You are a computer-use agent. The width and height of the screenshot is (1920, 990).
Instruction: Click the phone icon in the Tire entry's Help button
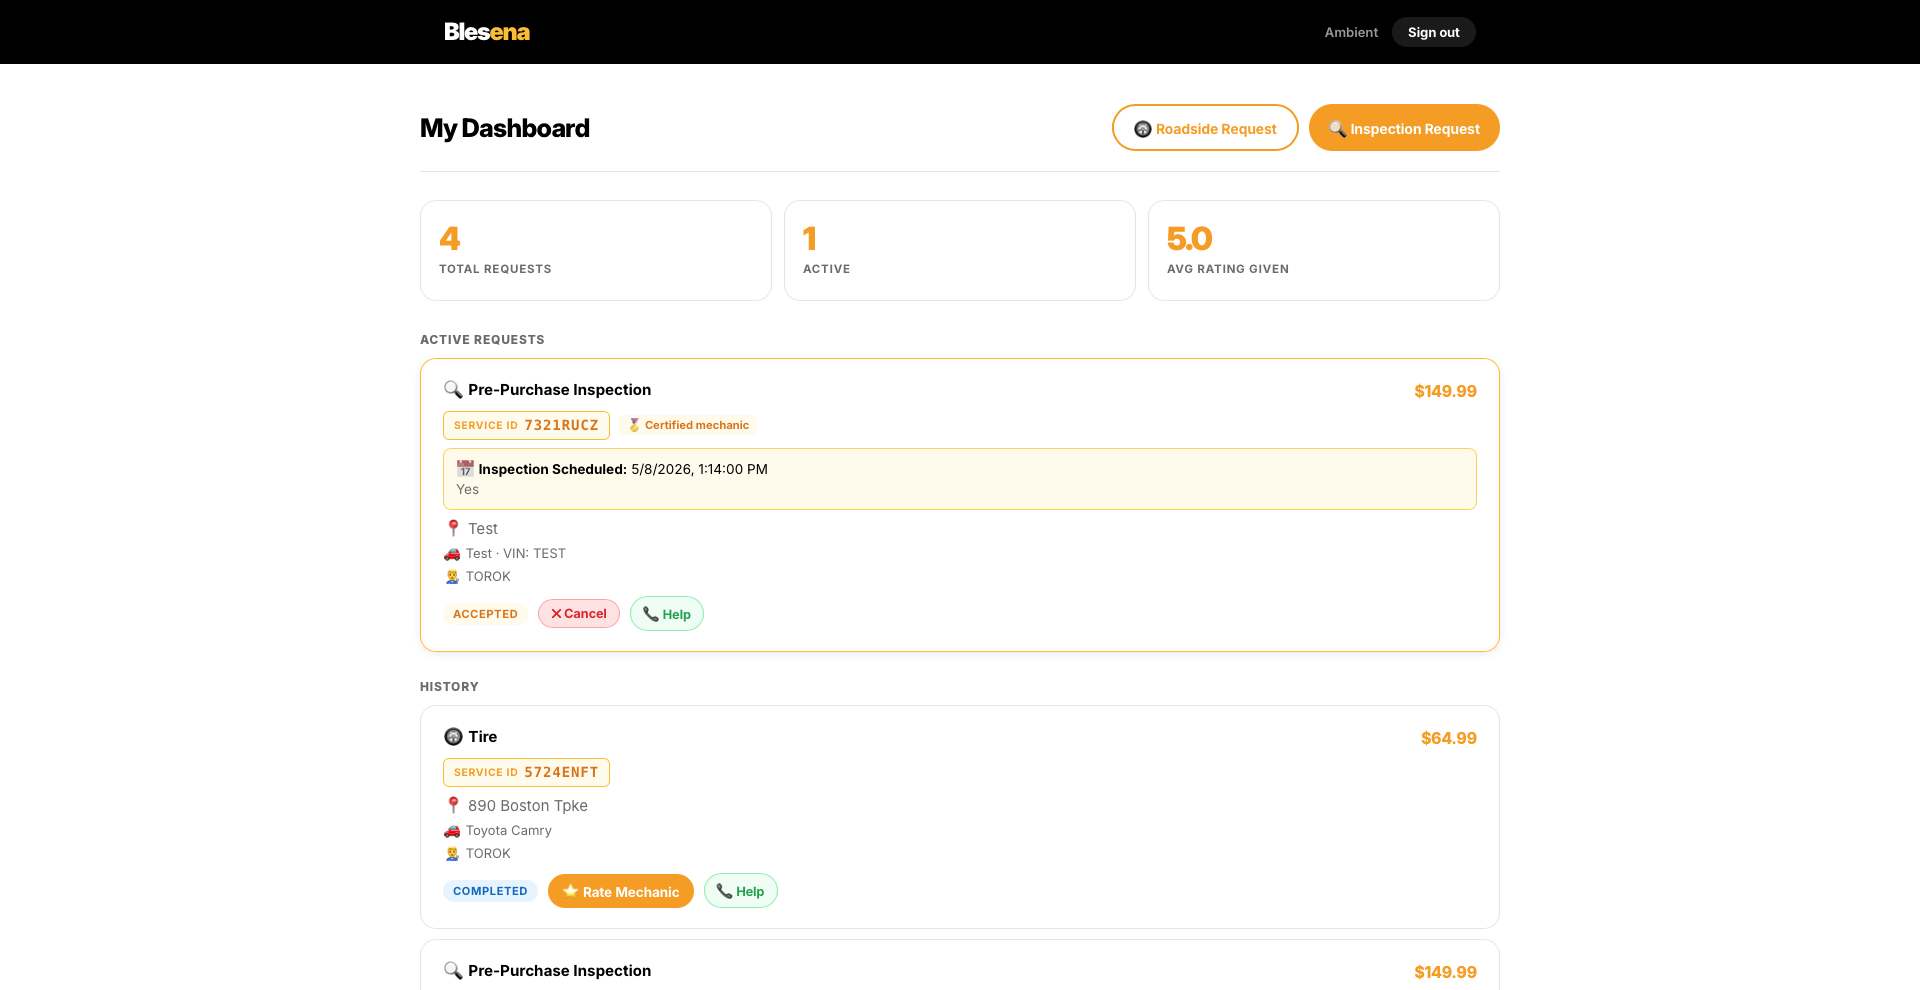(x=724, y=891)
